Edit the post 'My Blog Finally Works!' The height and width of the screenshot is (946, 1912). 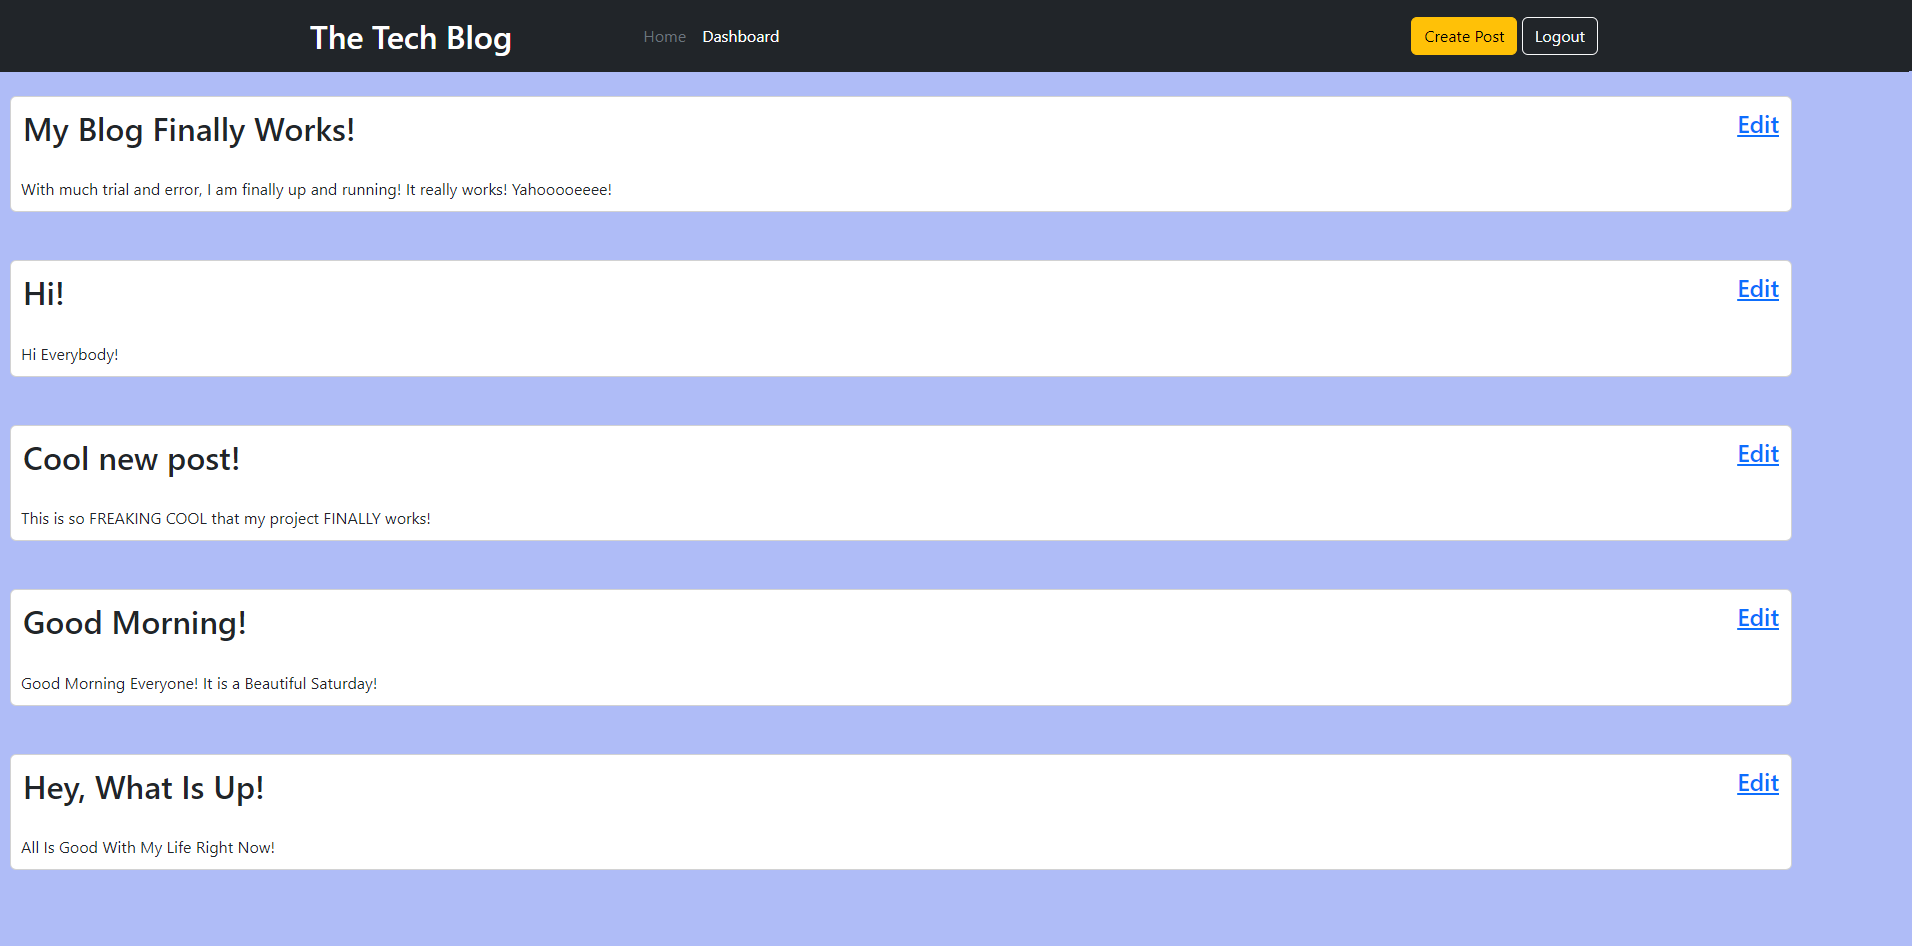(1757, 125)
